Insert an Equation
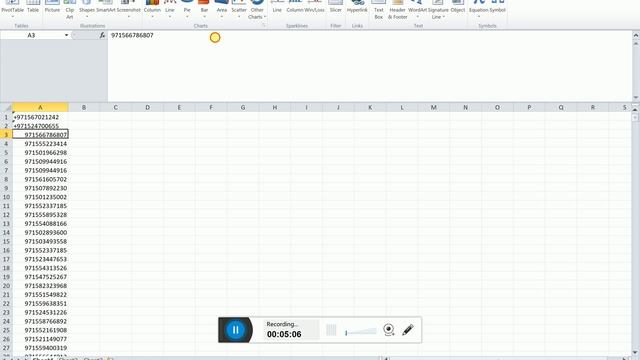 point(478,9)
